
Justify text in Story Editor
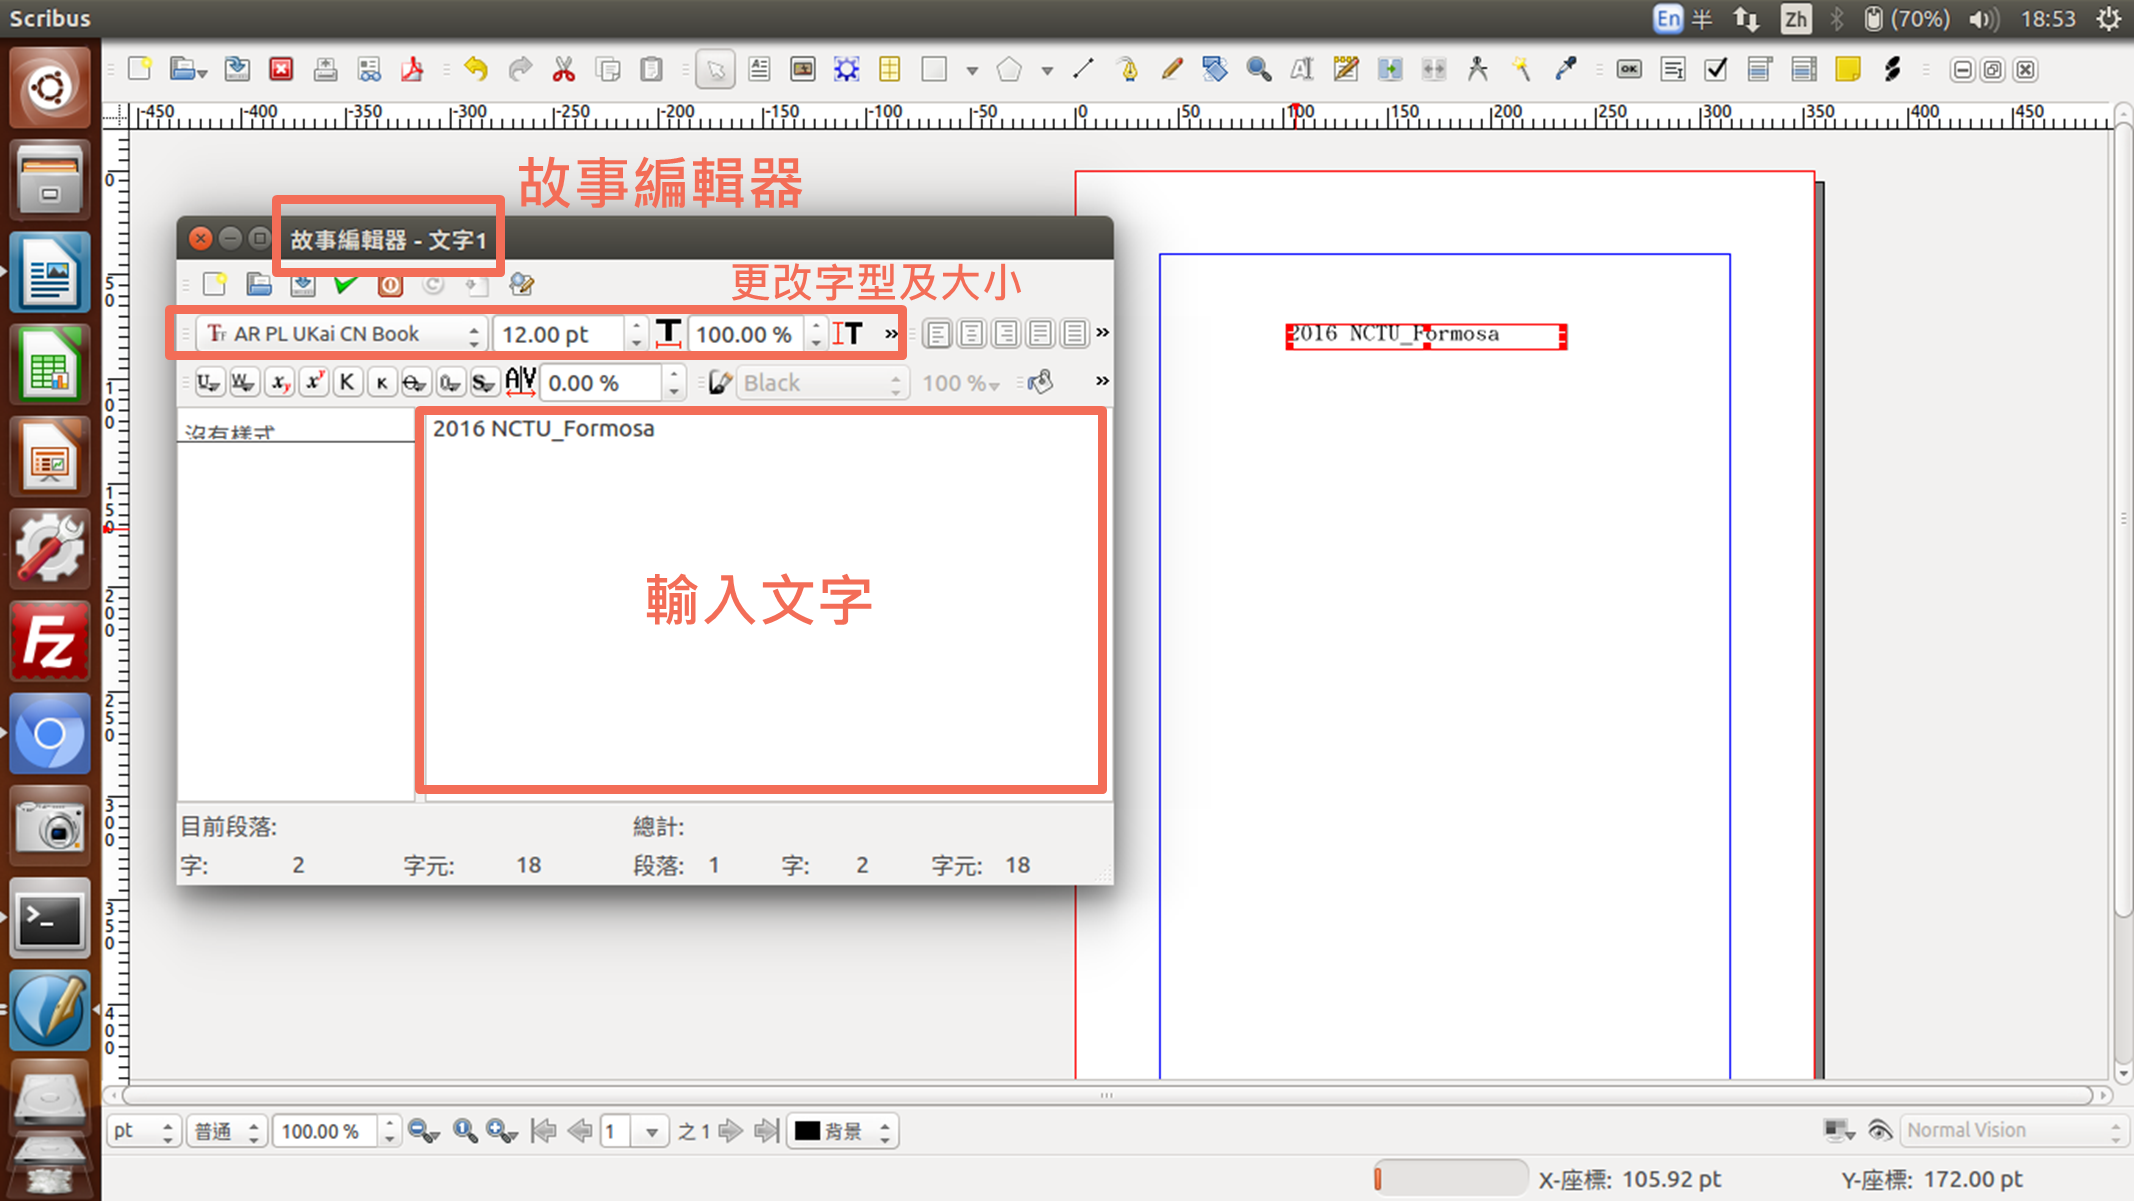click(x=1040, y=333)
